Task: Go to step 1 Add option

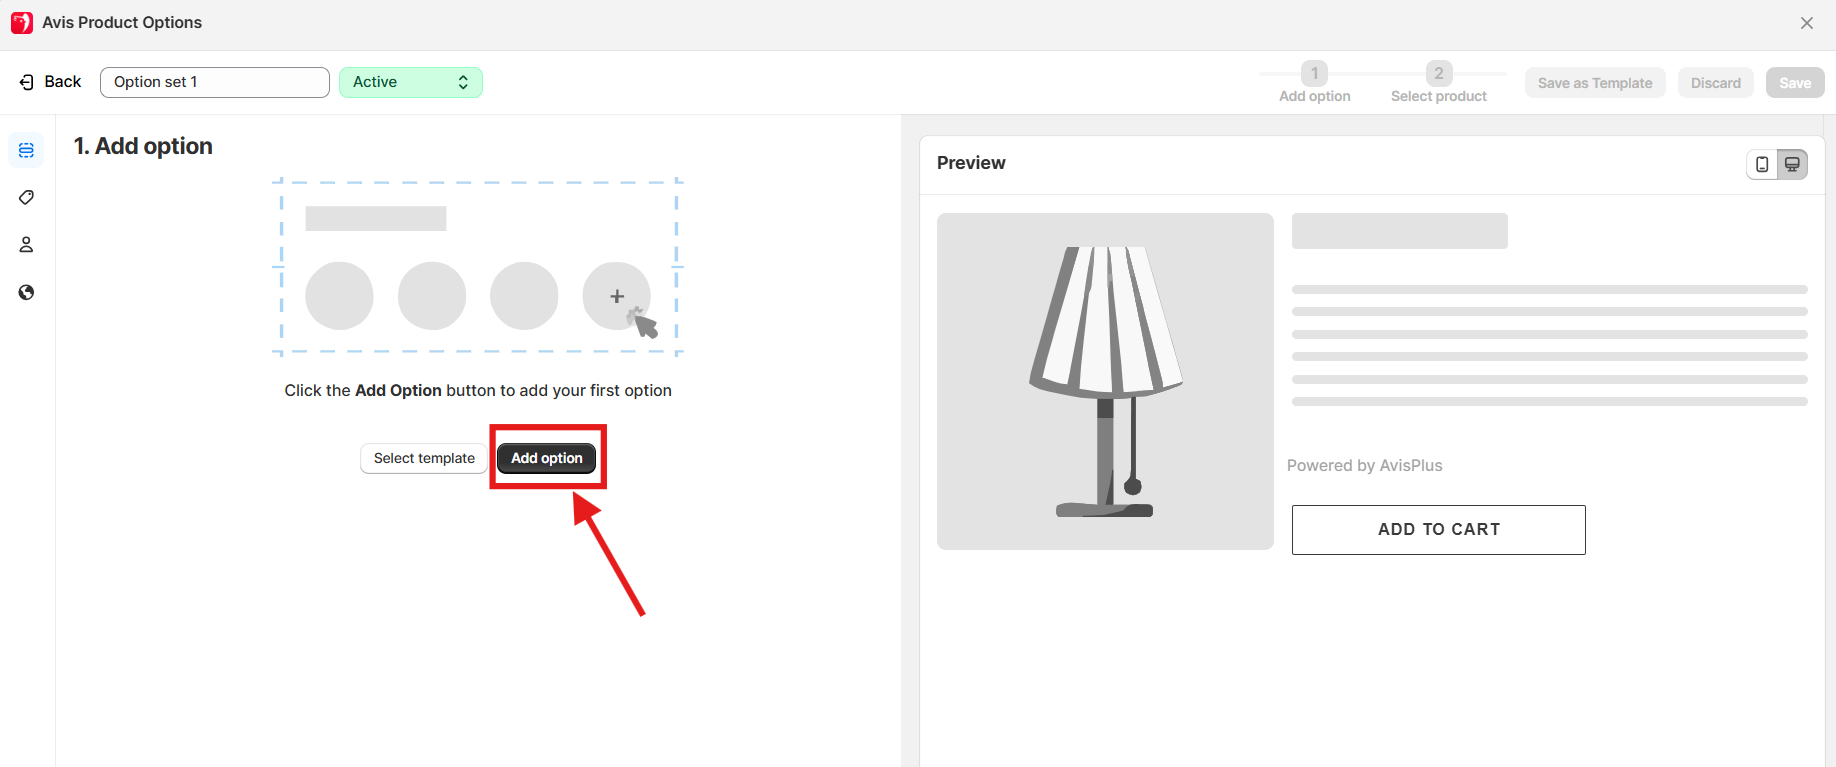Action: (x=1314, y=73)
